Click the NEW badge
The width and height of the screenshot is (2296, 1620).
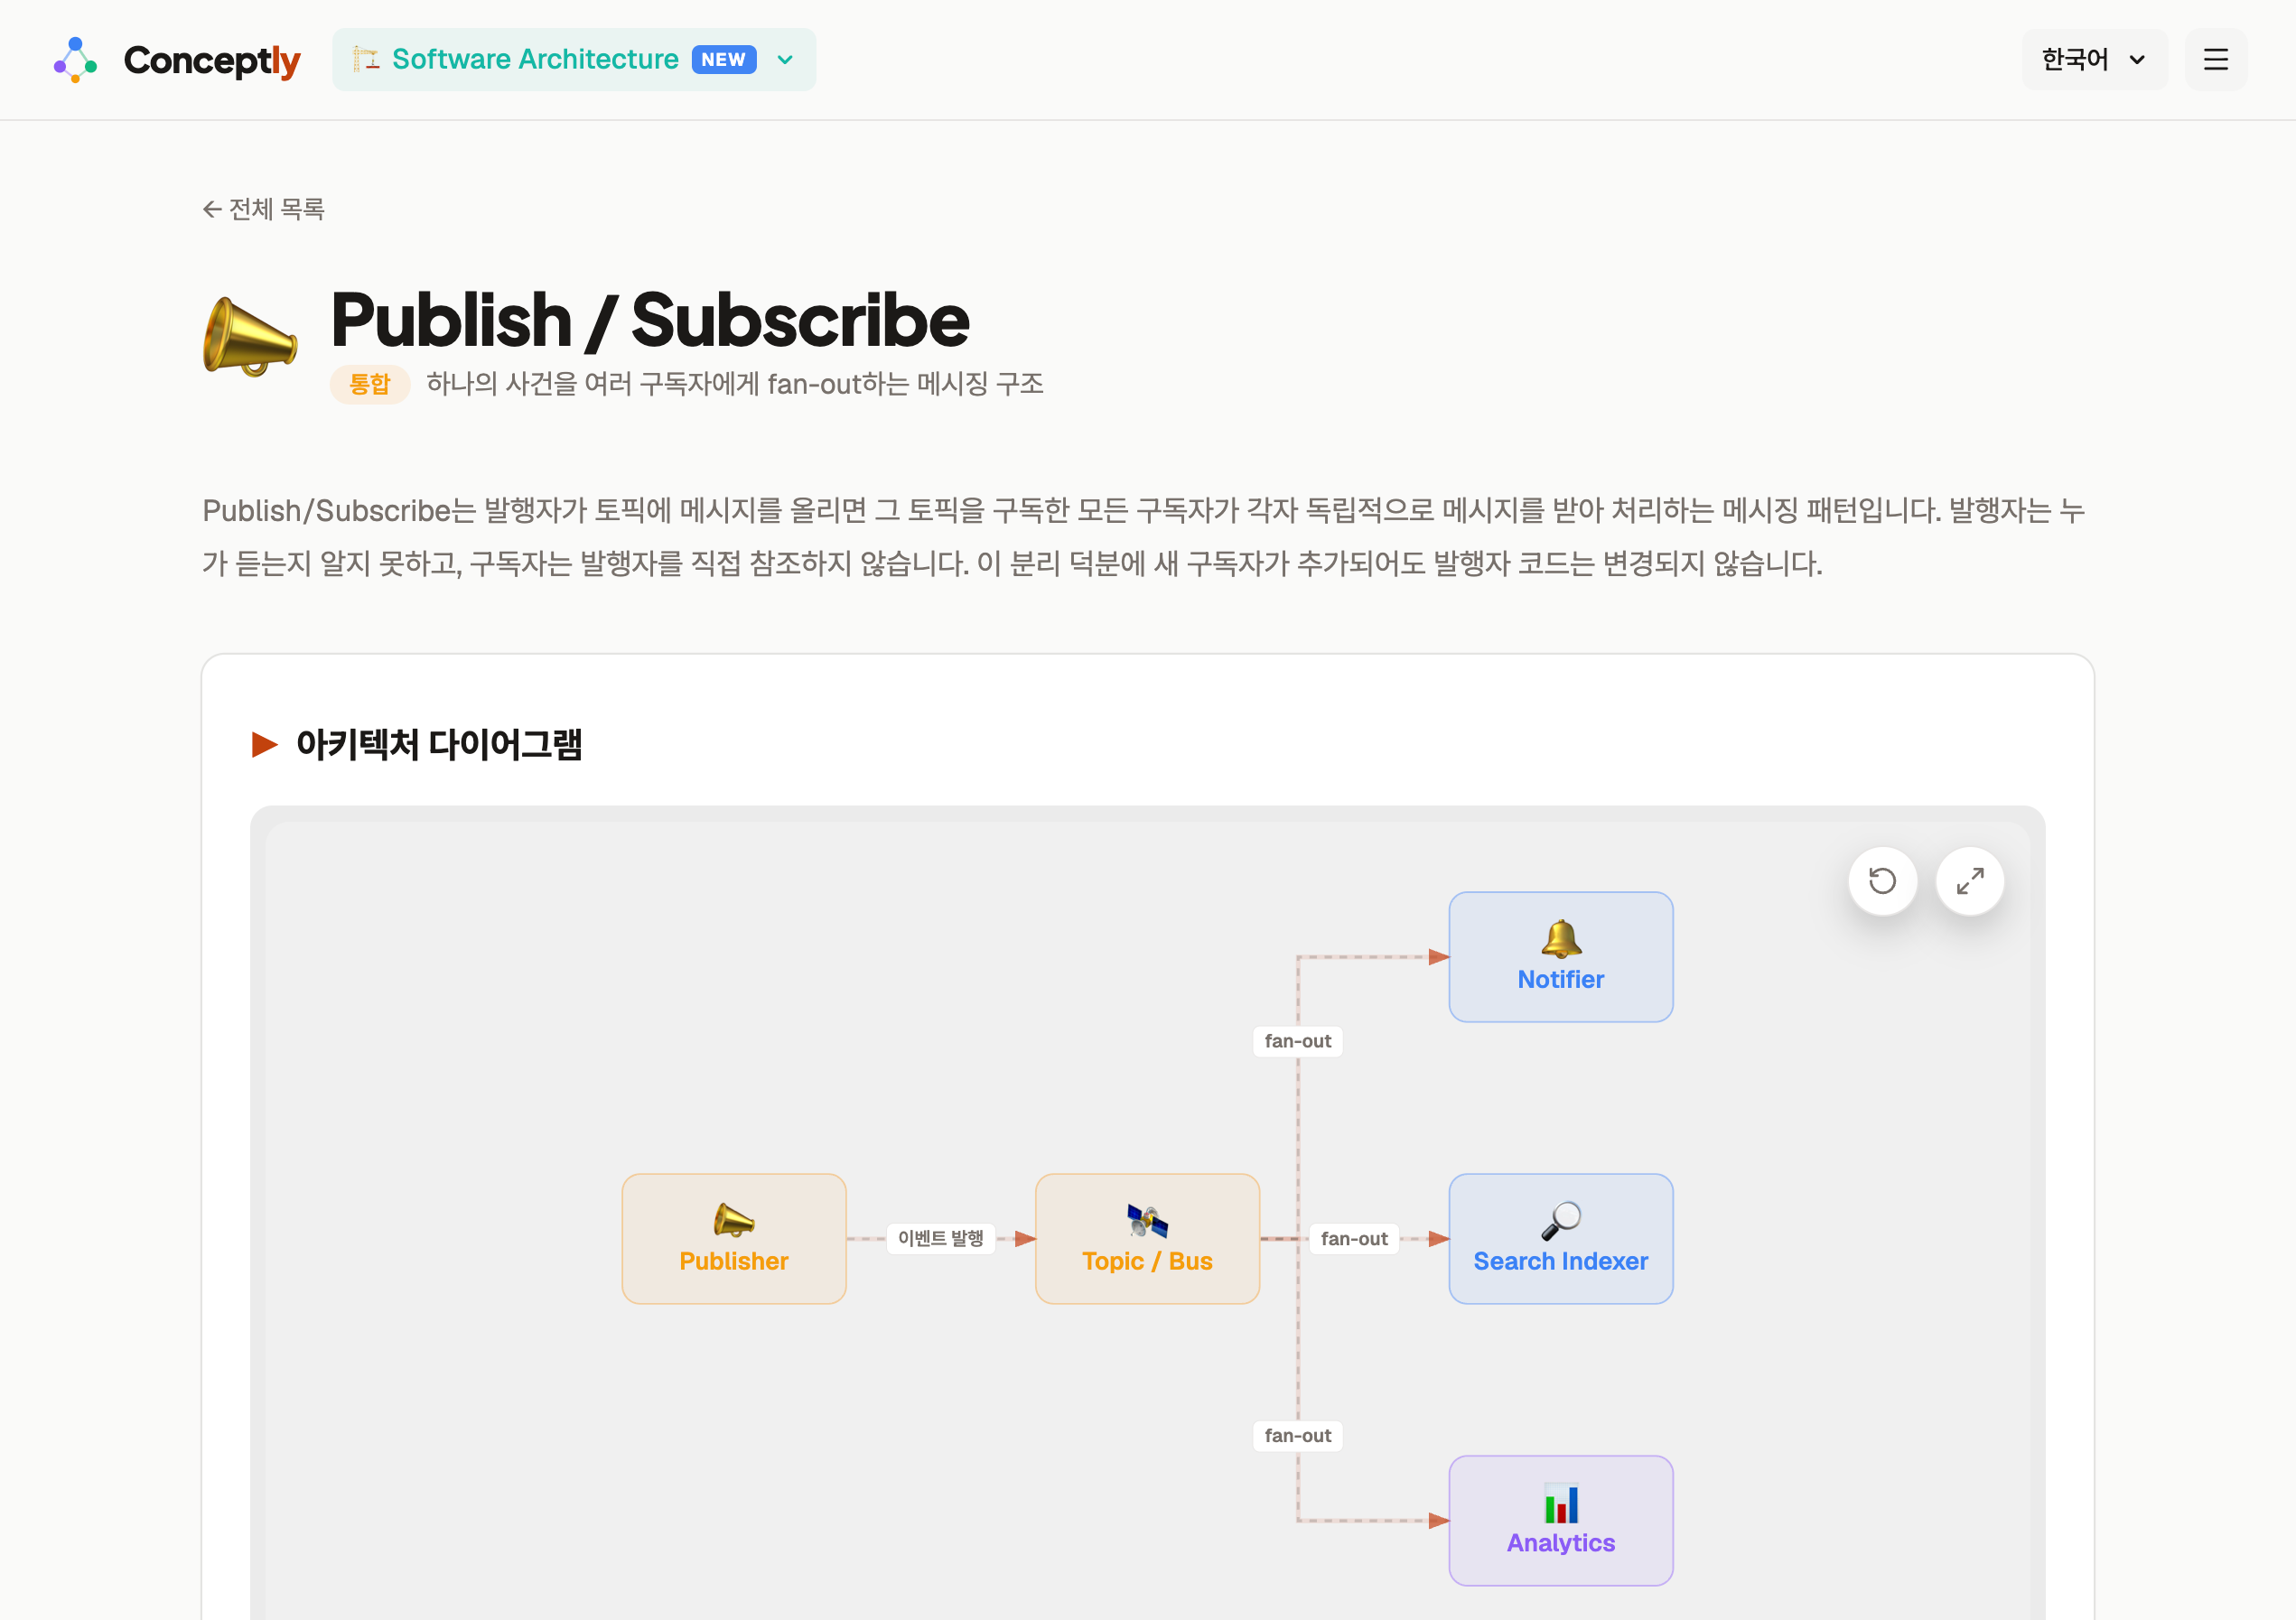point(723,60)
